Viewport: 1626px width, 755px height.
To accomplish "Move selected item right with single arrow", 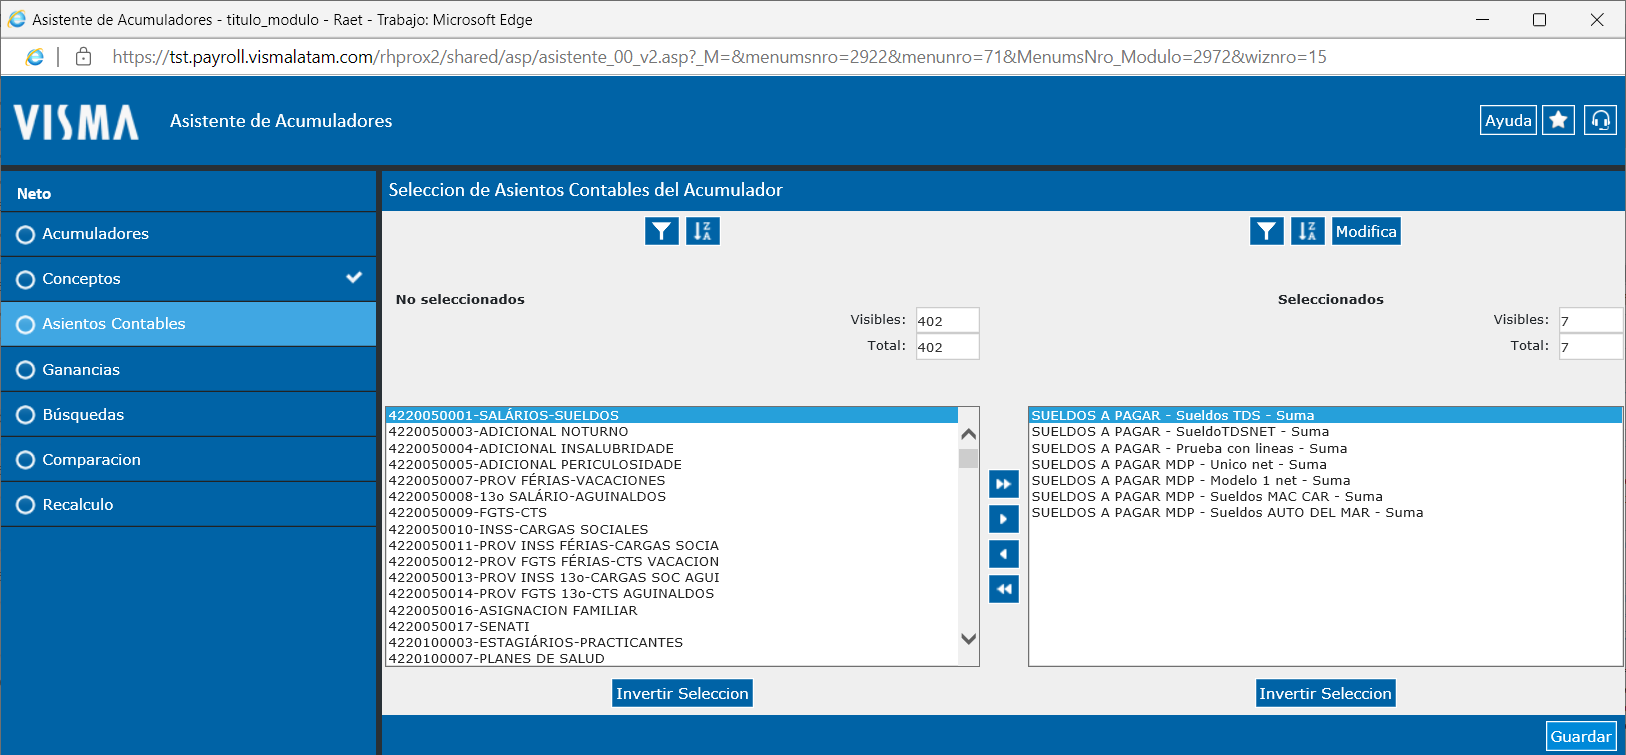I will (x=1004, y=519).
